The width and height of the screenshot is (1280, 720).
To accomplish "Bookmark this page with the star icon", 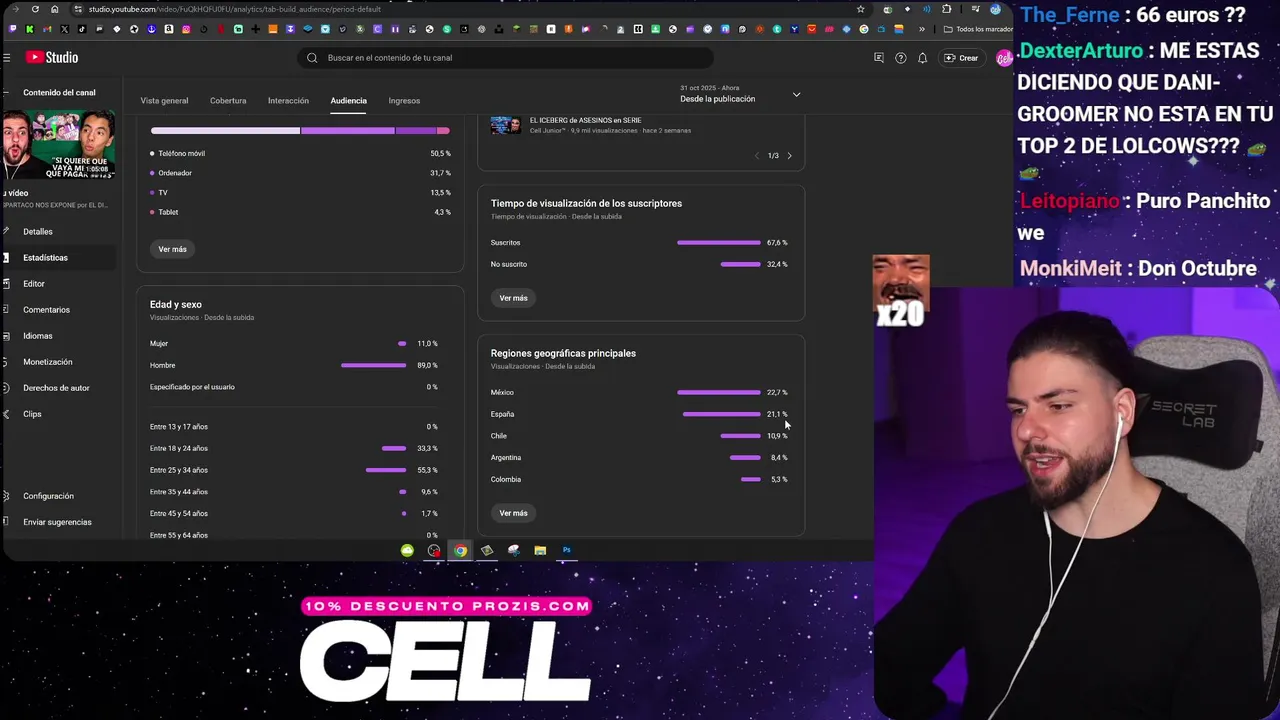I will coord(860,9).
